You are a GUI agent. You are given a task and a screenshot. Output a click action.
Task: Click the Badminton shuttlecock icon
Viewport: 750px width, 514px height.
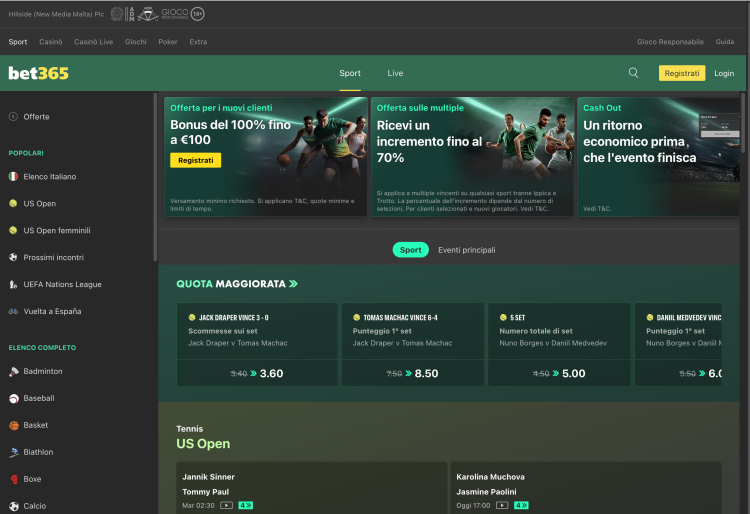(14, 372)
